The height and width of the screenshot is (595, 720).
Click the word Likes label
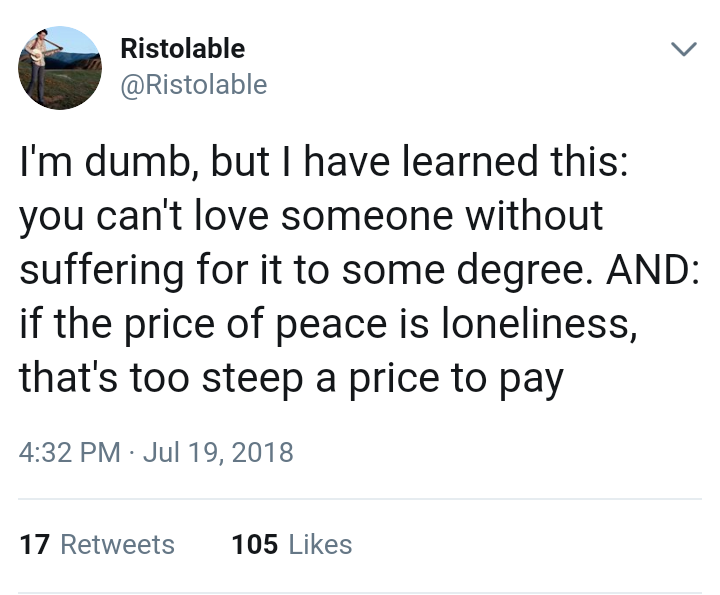tap(320, 544)
